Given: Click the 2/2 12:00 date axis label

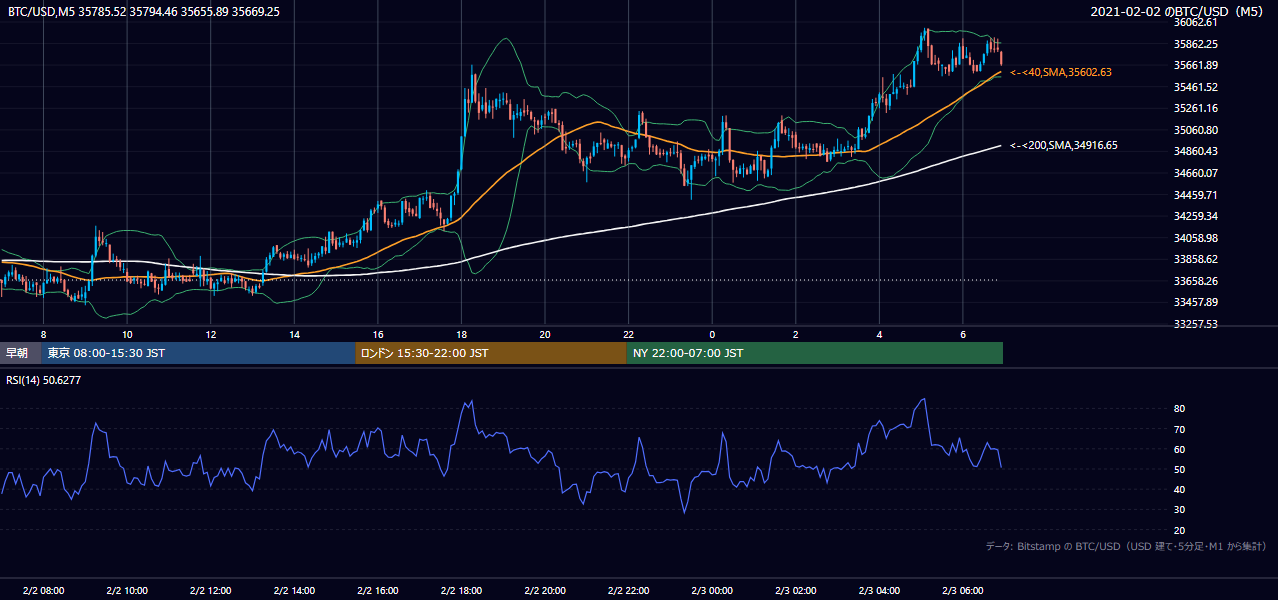Looking at the screenshot, I should pyautogui.click(x=210, y=591).
